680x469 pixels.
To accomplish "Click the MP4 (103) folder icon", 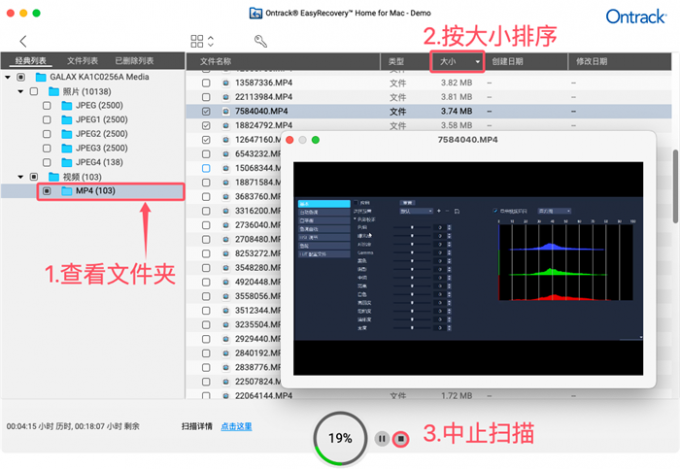I will 67,191.
